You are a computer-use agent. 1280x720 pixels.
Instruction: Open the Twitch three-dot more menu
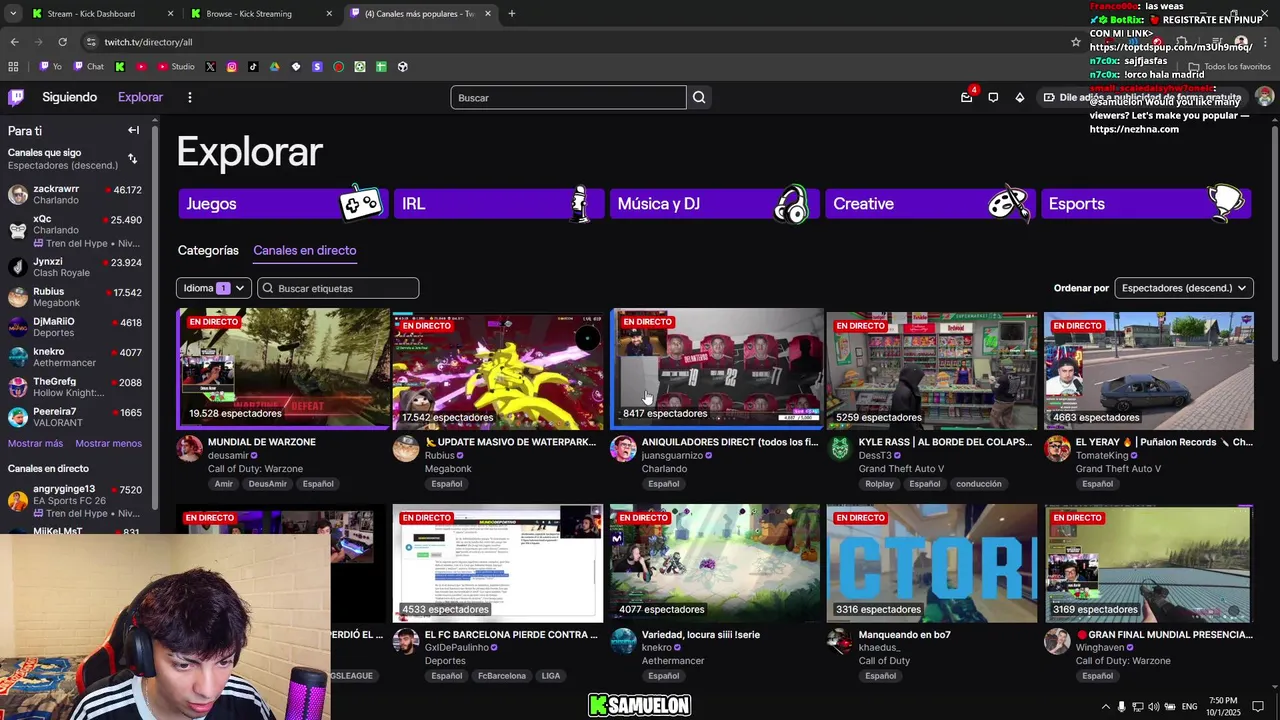tap(189, 97)
